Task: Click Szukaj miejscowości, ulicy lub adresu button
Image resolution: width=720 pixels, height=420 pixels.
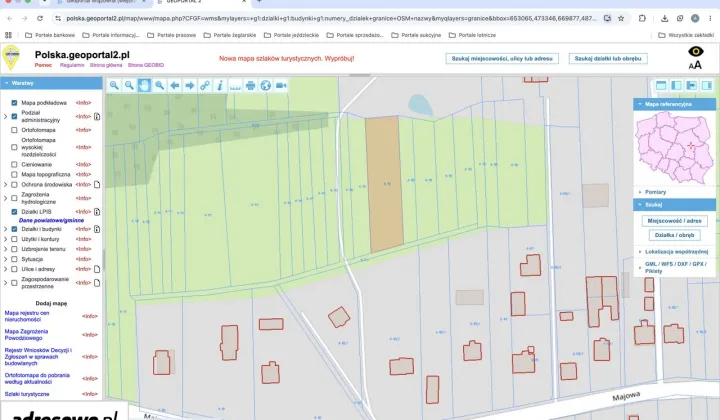Action: pos(502,58)
